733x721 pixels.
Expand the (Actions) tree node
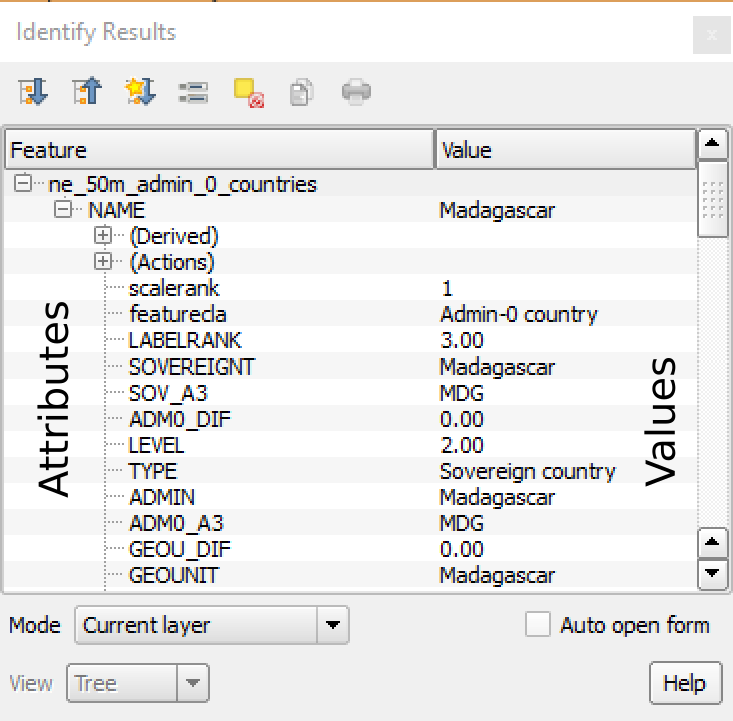[102, 262]
